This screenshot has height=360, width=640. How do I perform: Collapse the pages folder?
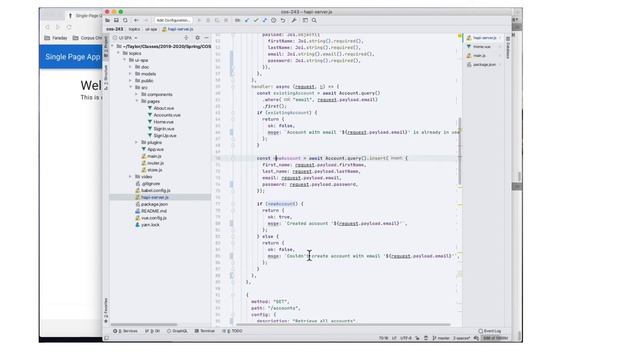click(x=137, y=102)
